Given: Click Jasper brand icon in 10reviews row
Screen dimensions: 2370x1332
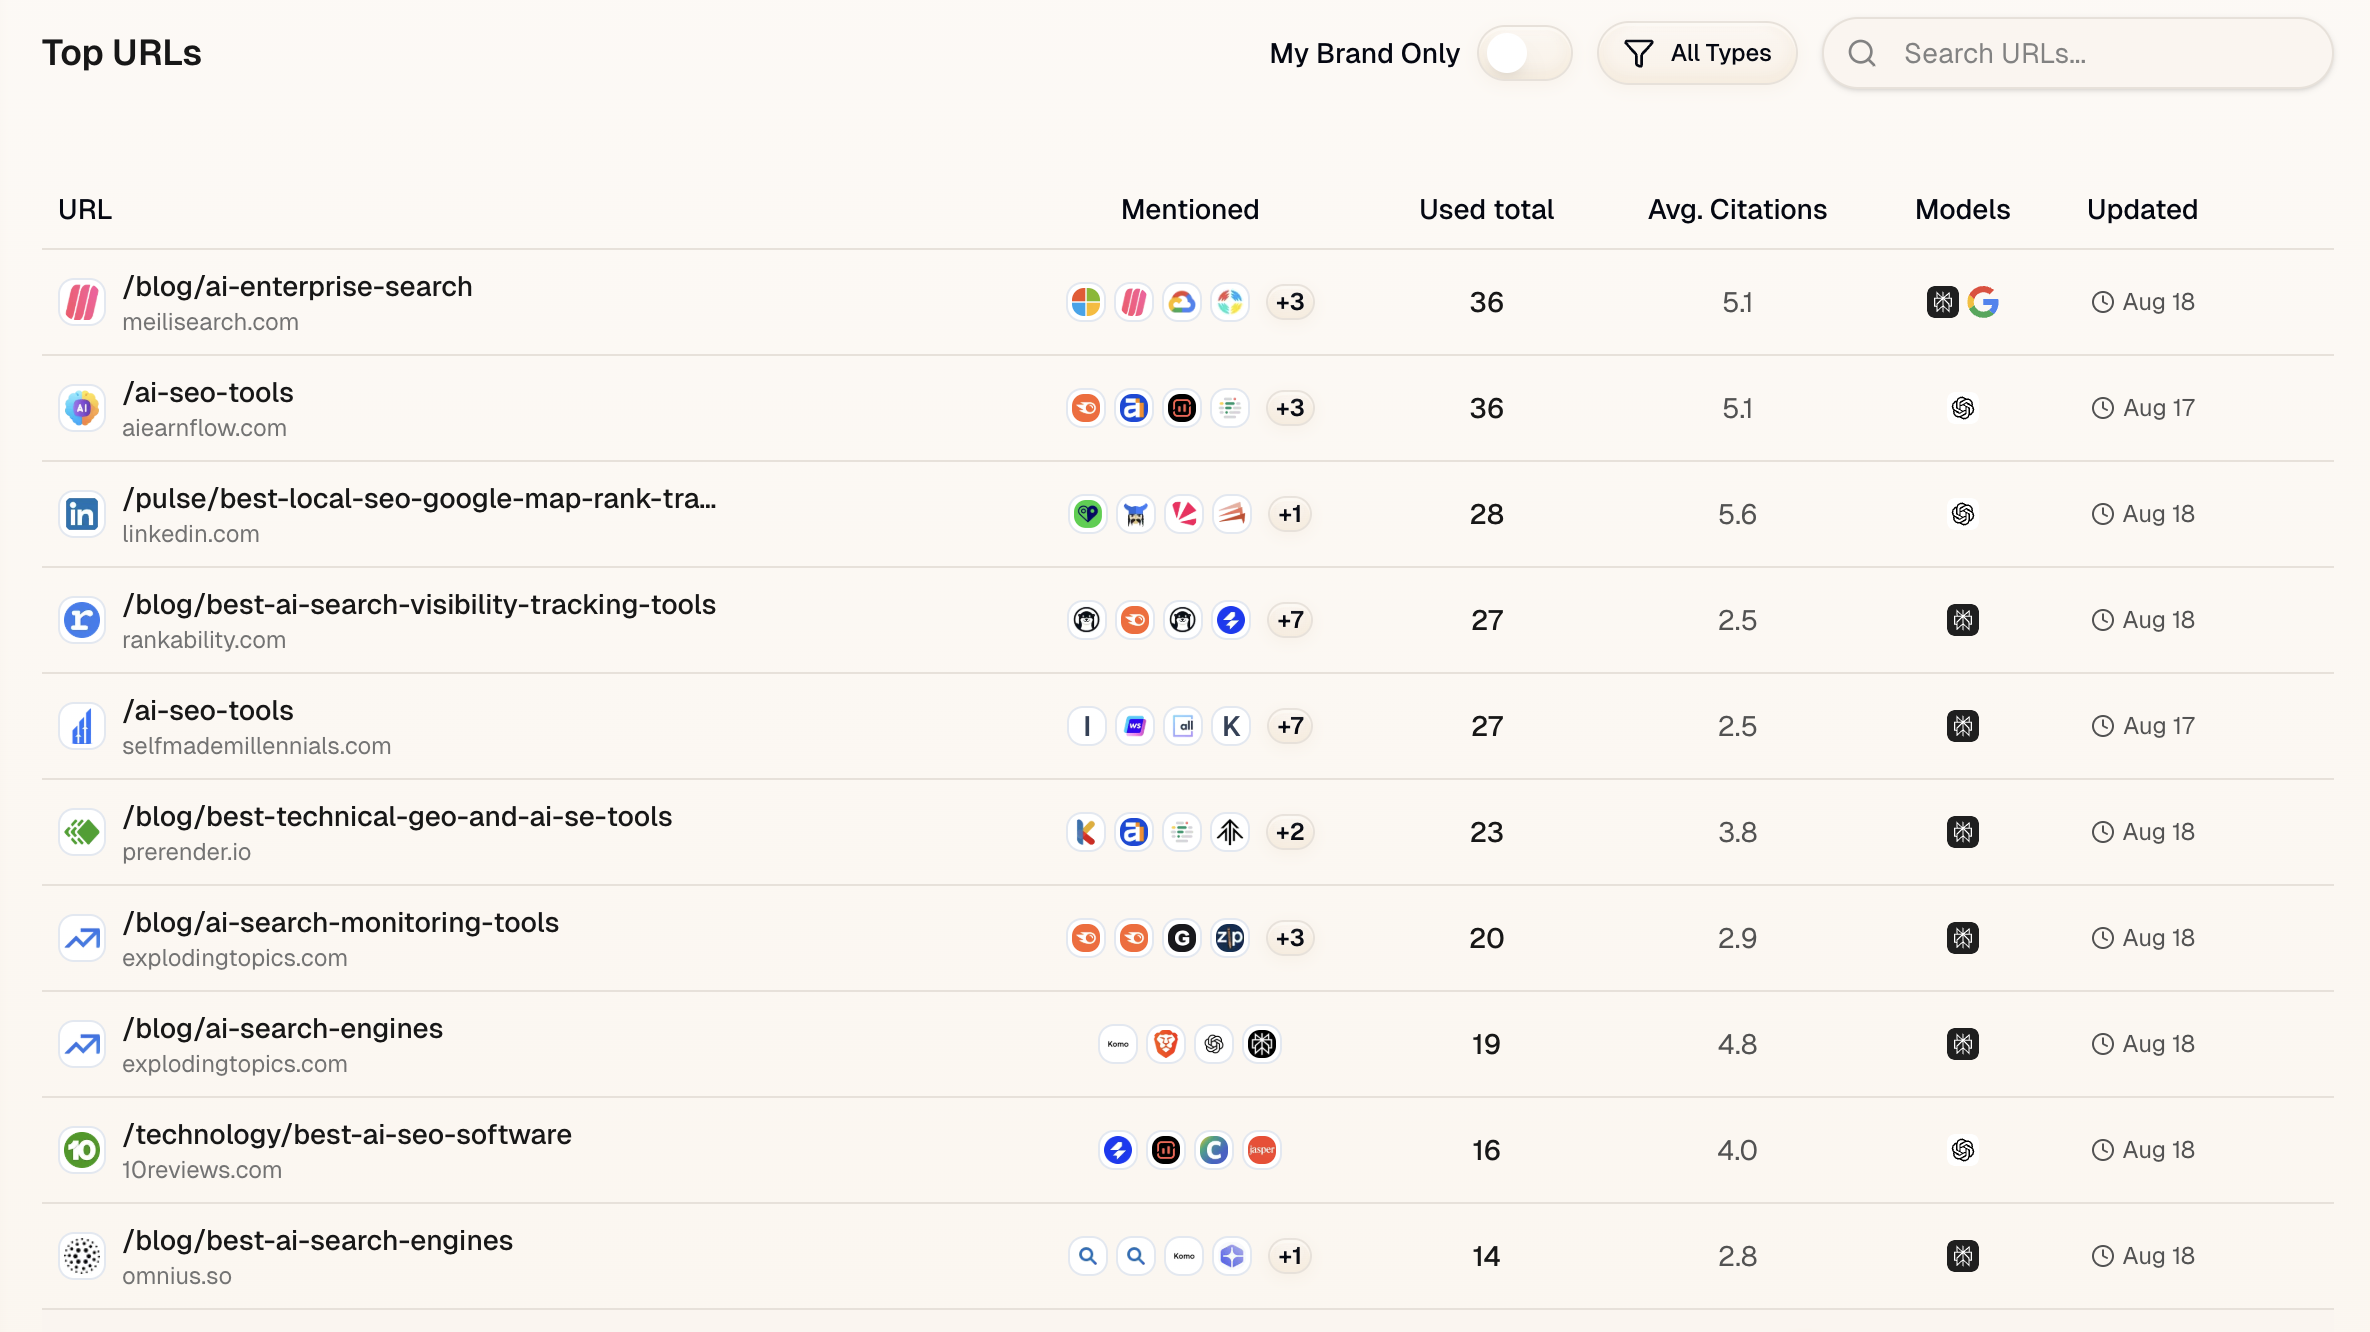Looking at the screenshot, I should [1262, 1150].
